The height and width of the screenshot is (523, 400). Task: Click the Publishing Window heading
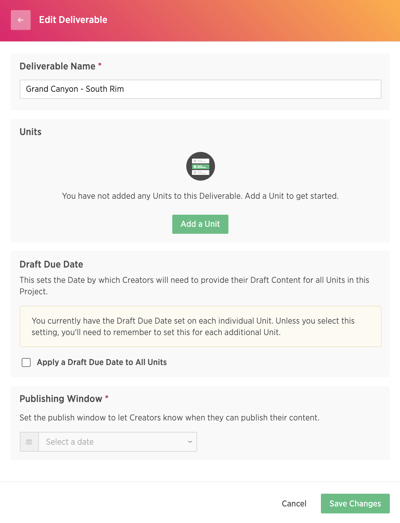[61, 399]
